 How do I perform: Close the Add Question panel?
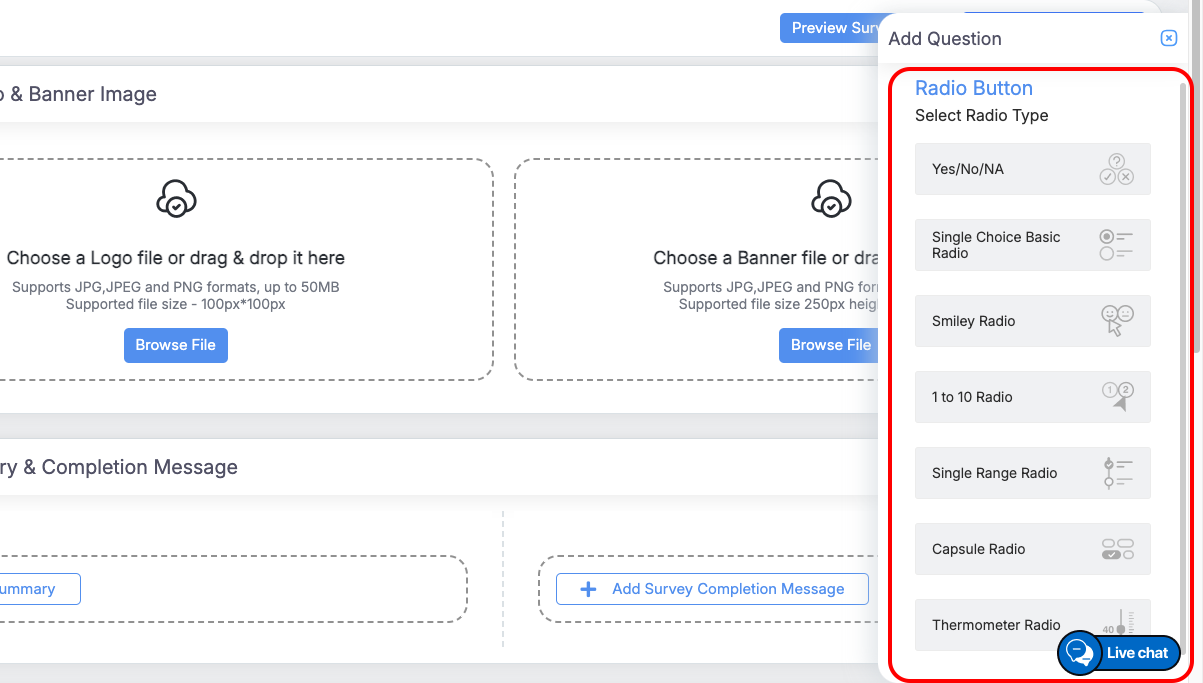(x=1168, y=39)
